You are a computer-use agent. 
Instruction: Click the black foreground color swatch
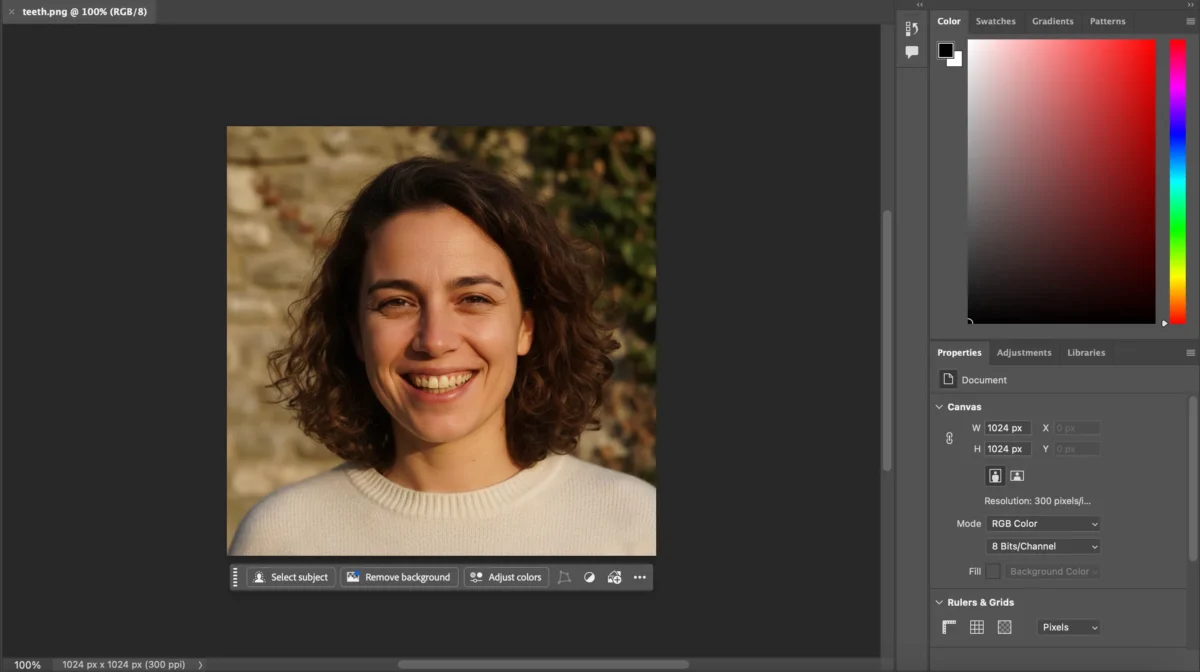[x=945, y=51]
